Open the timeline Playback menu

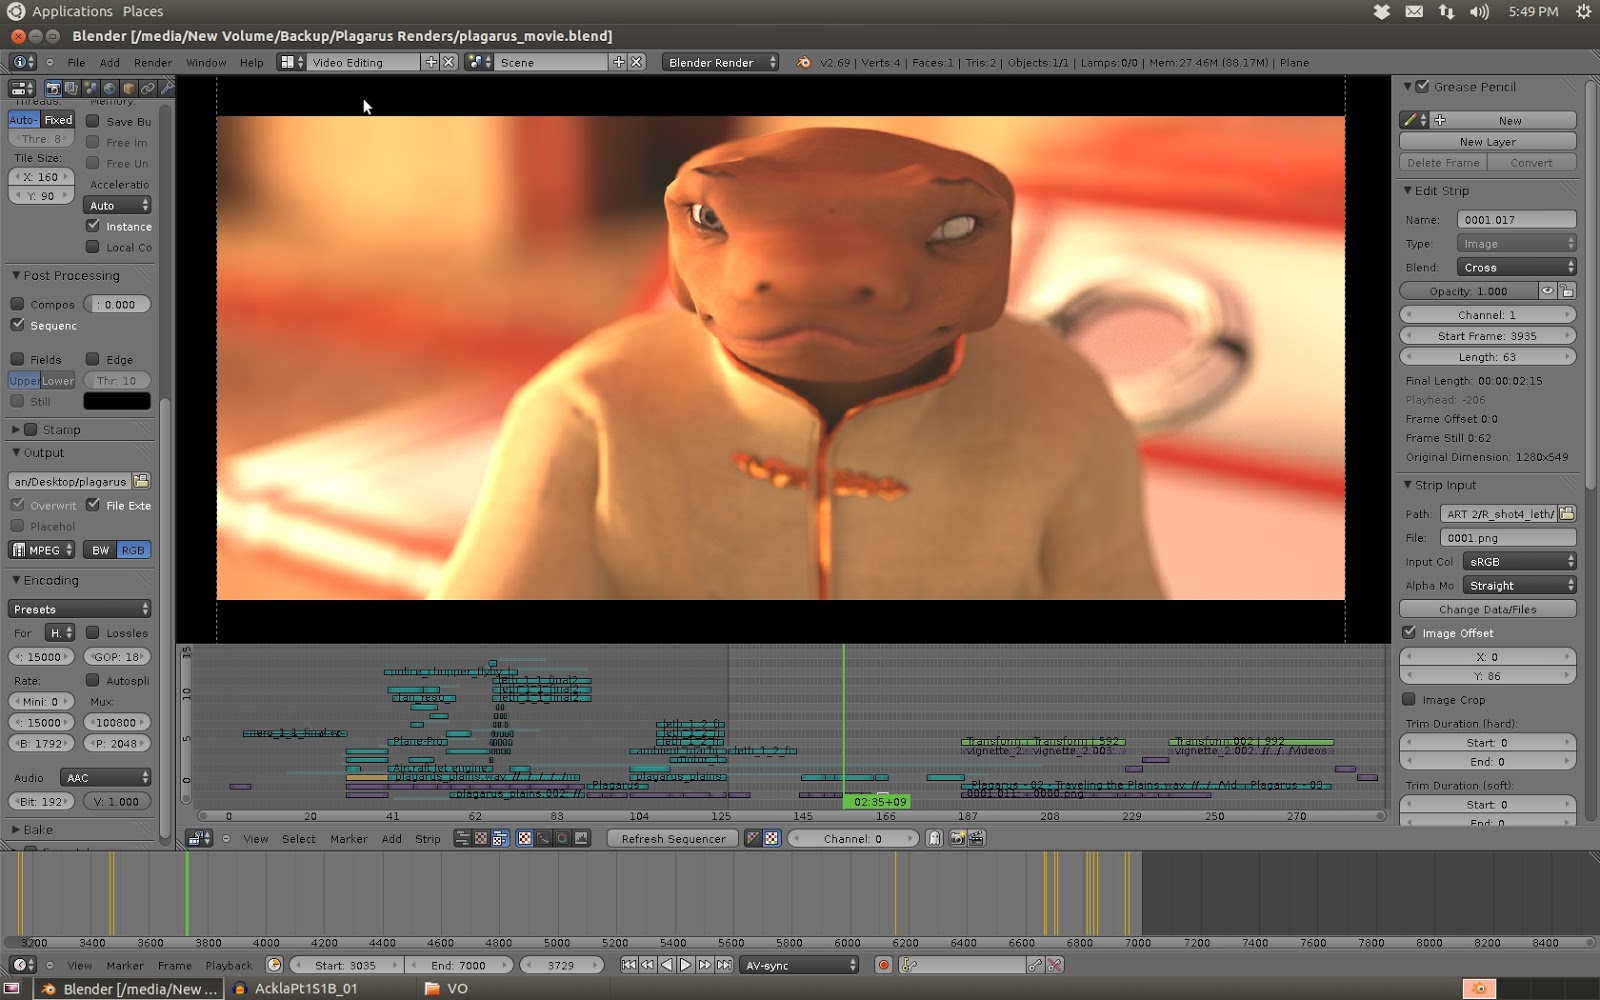click(229, 965)
